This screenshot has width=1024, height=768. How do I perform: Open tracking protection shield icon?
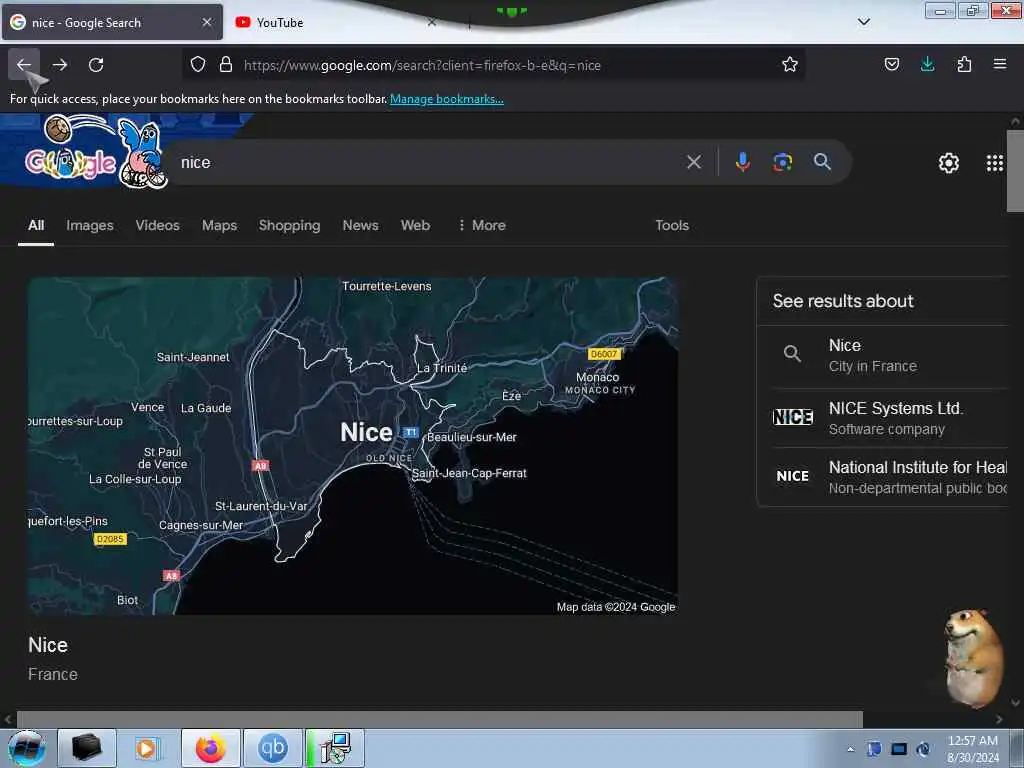198,64
